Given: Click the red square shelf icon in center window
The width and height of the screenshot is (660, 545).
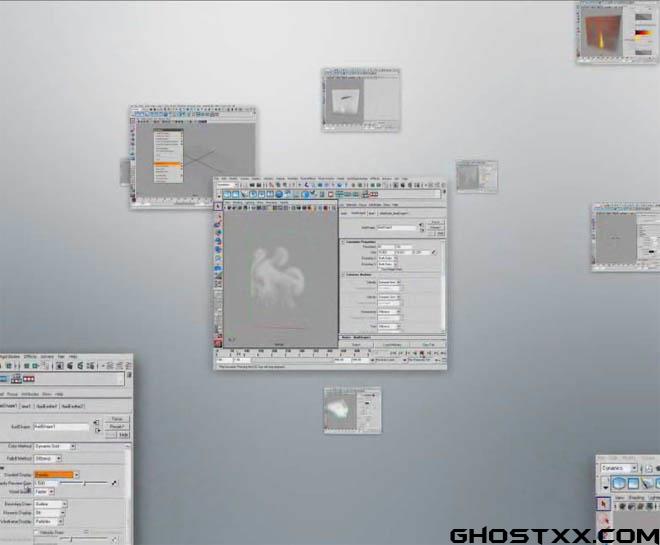Looking at the screenshot, I should click(330, 194).
